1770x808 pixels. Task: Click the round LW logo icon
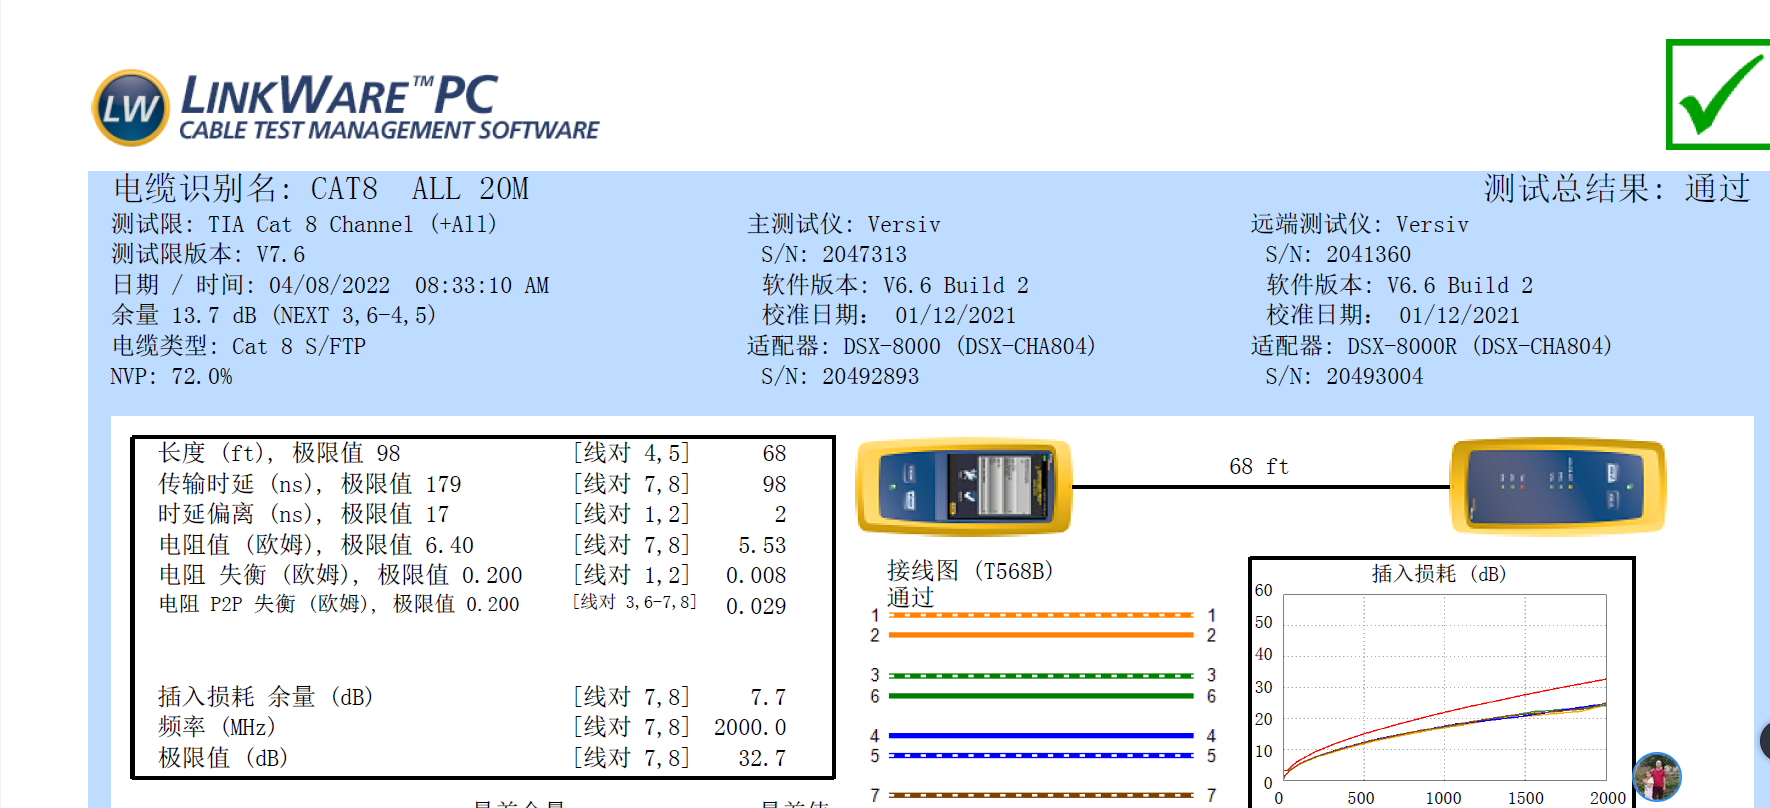(130, 108)
